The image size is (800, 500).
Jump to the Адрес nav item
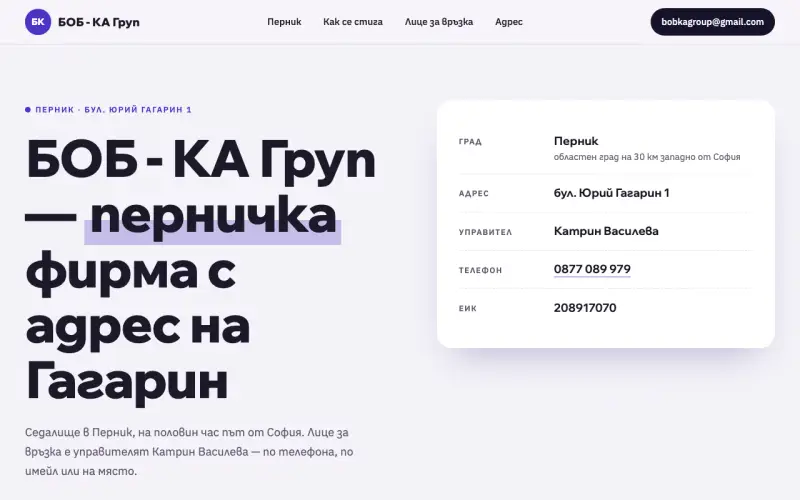pyautogui.click(x=509, y=22)
